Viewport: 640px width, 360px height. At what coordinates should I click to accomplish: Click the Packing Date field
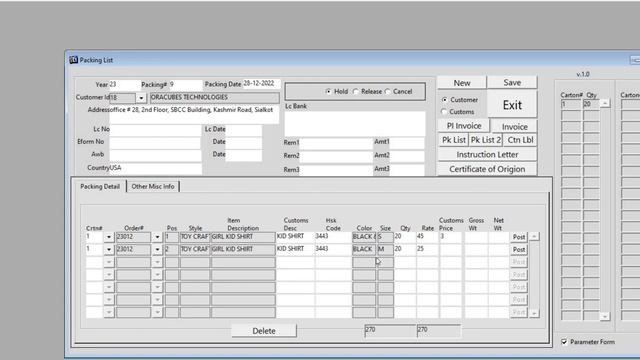click(x=262, y=84)
